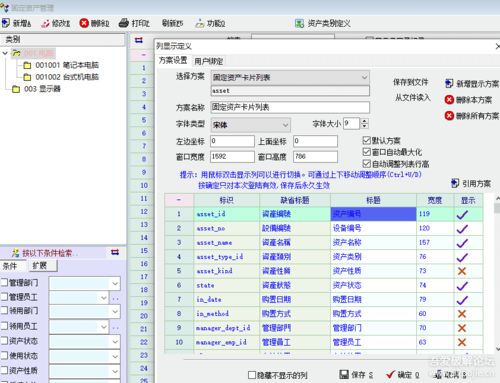Click the 方案名称 input field
The height and width of the screenshot is (383, 500).
point(290,107)
